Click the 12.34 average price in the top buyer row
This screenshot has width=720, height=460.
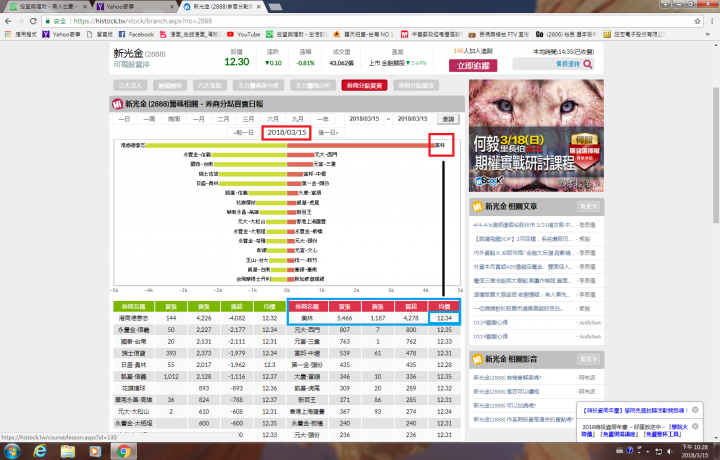point(444,318)
